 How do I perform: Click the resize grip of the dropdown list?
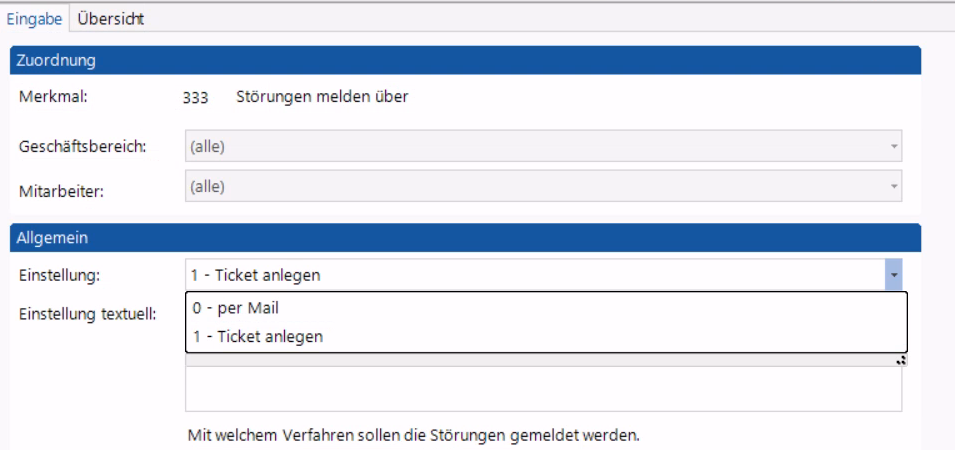click(x=901, y=360)
